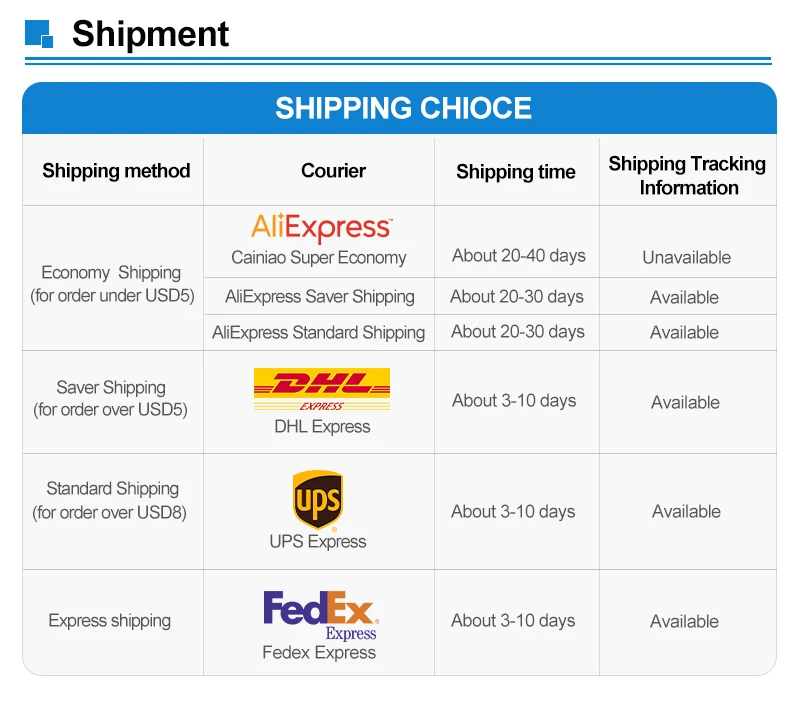Viewport: 790px width, 709px height.
Task: Click the blue square Shipment icon
Action: [39, 34]
